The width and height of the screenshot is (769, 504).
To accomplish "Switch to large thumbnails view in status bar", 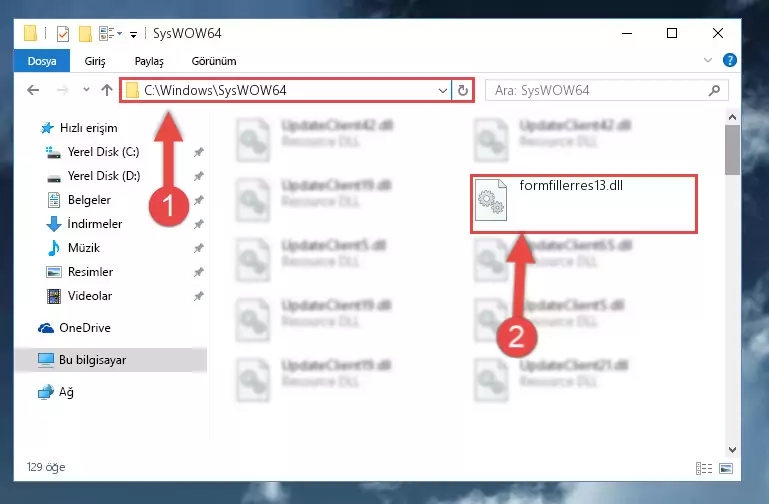I will pyautogui.click(x=726, y=468).
